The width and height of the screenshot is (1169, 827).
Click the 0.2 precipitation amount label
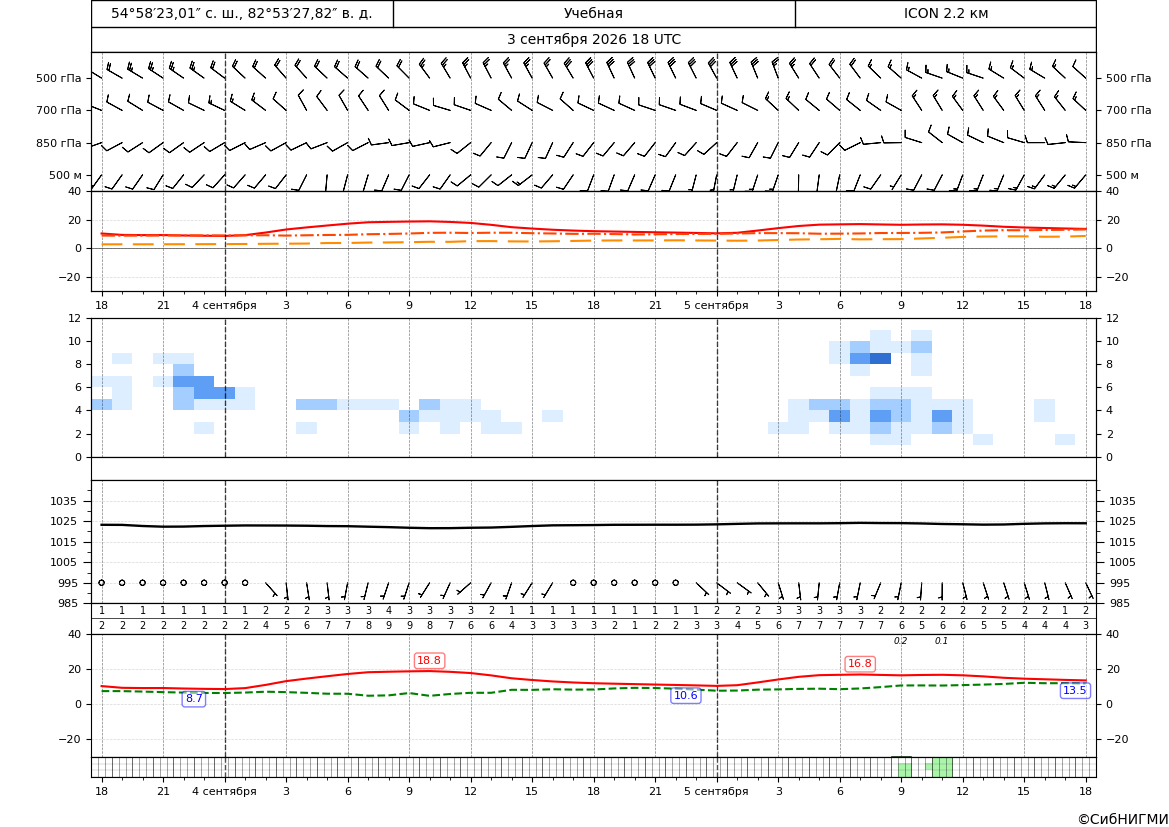(901, 641)
